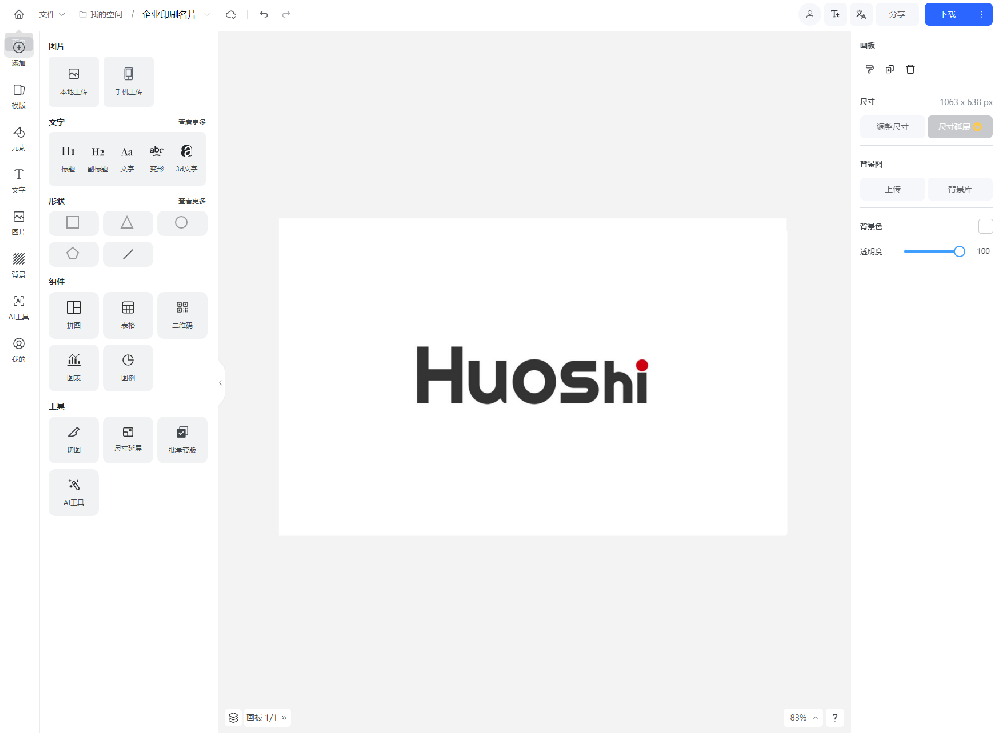Delete the canvas with trash icon

[x=910, y=69]
